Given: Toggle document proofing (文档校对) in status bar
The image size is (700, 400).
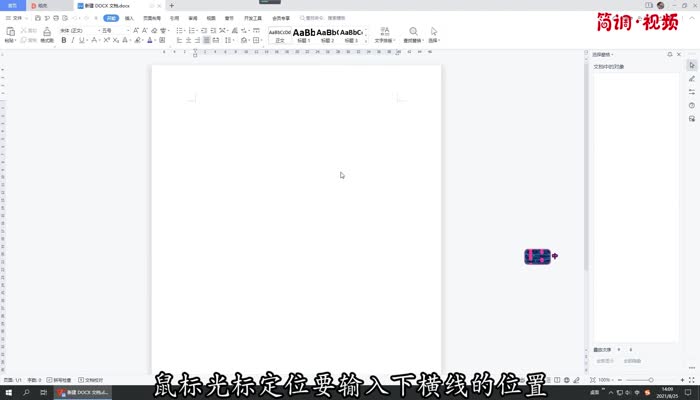Looking at the screenshot, I should coord(92,381).
